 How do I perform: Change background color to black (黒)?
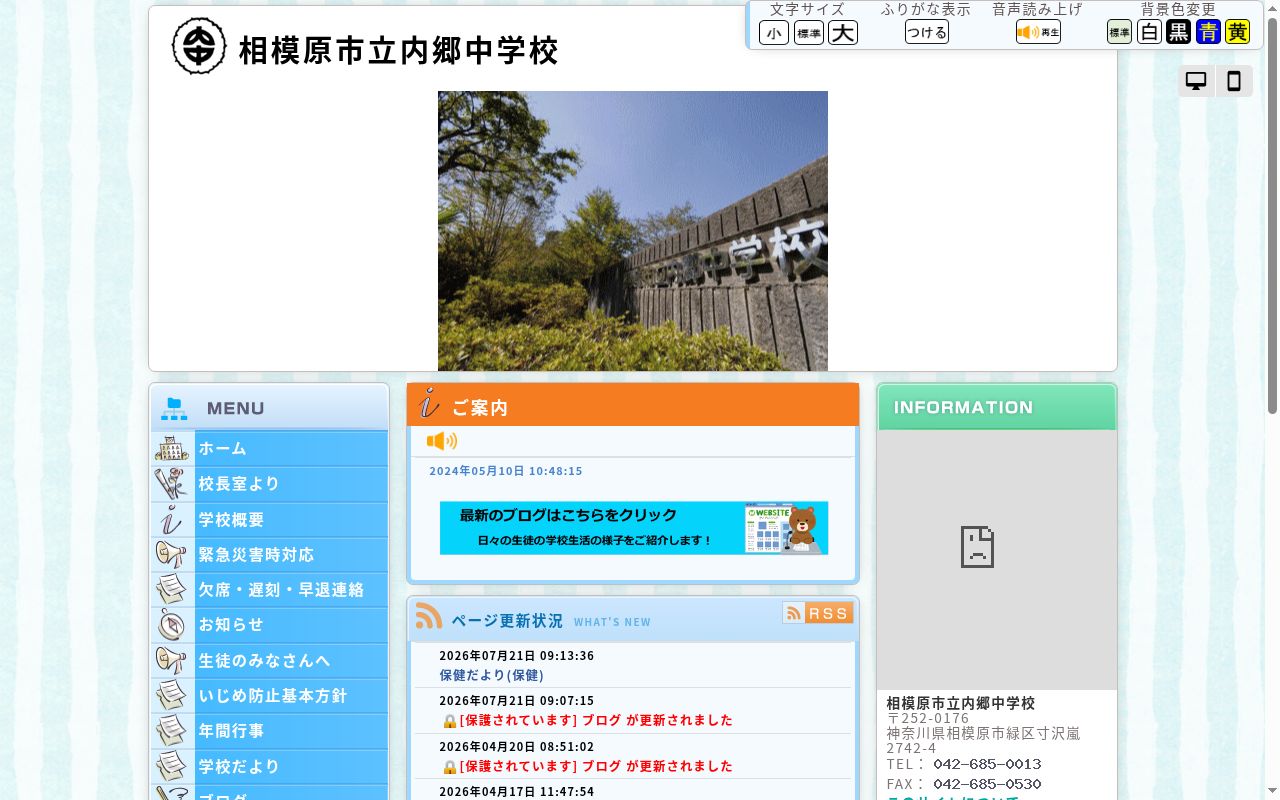point(1179,32)
